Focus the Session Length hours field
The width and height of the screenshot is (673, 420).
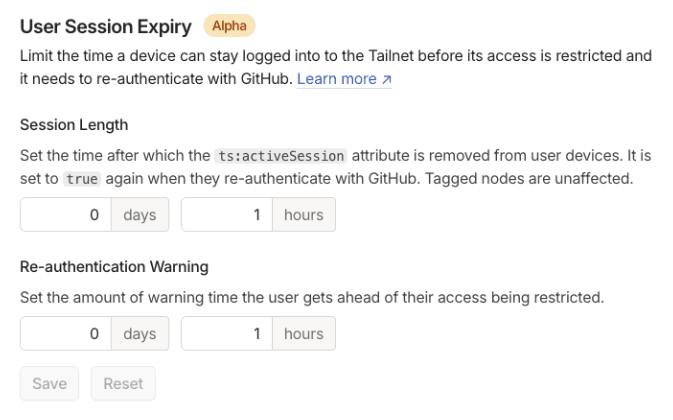[x=226, y=215]
